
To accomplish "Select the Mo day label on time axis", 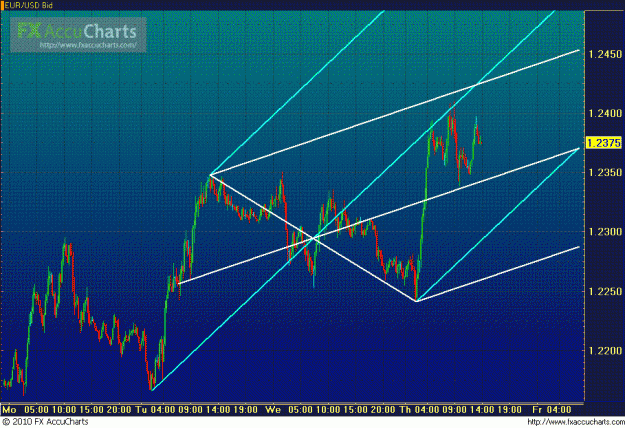I will point(10,410).
